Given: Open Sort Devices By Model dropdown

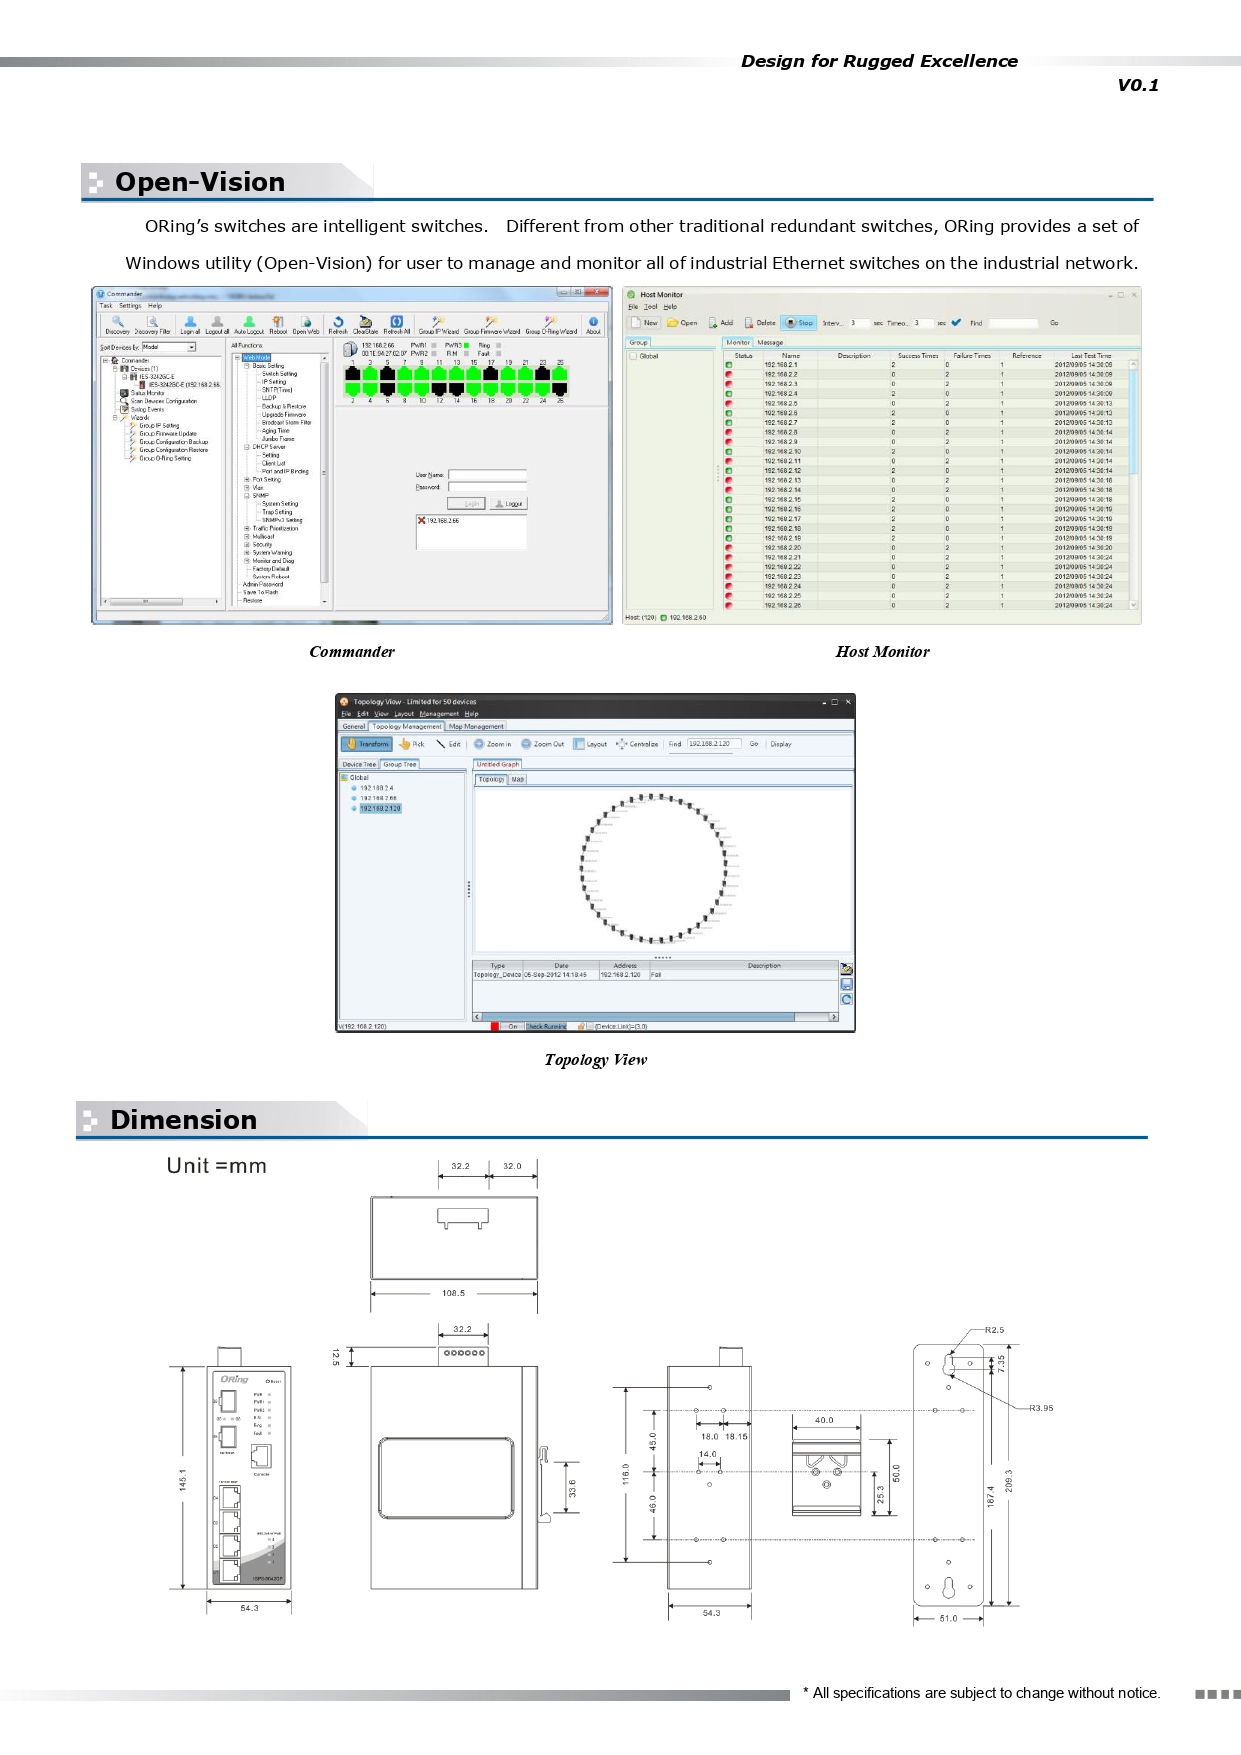Looking at the screenshot, I should [168, 347].
